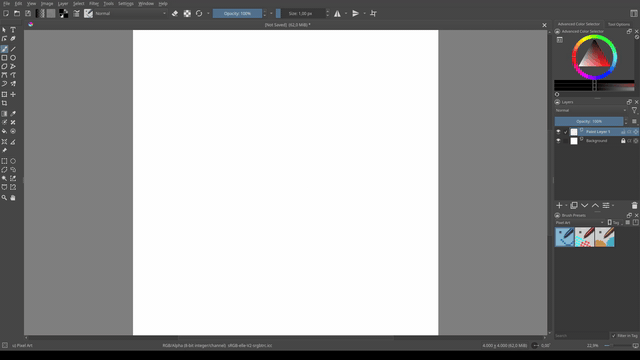Activate the Crop tool
This screenshot has width=640, height=360.
tap(4, 103)
